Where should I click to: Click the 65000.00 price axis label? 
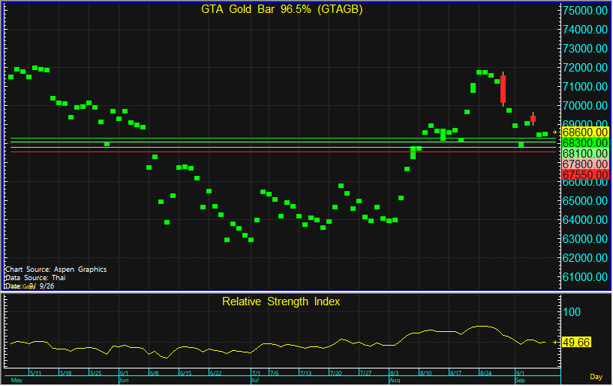585,201
